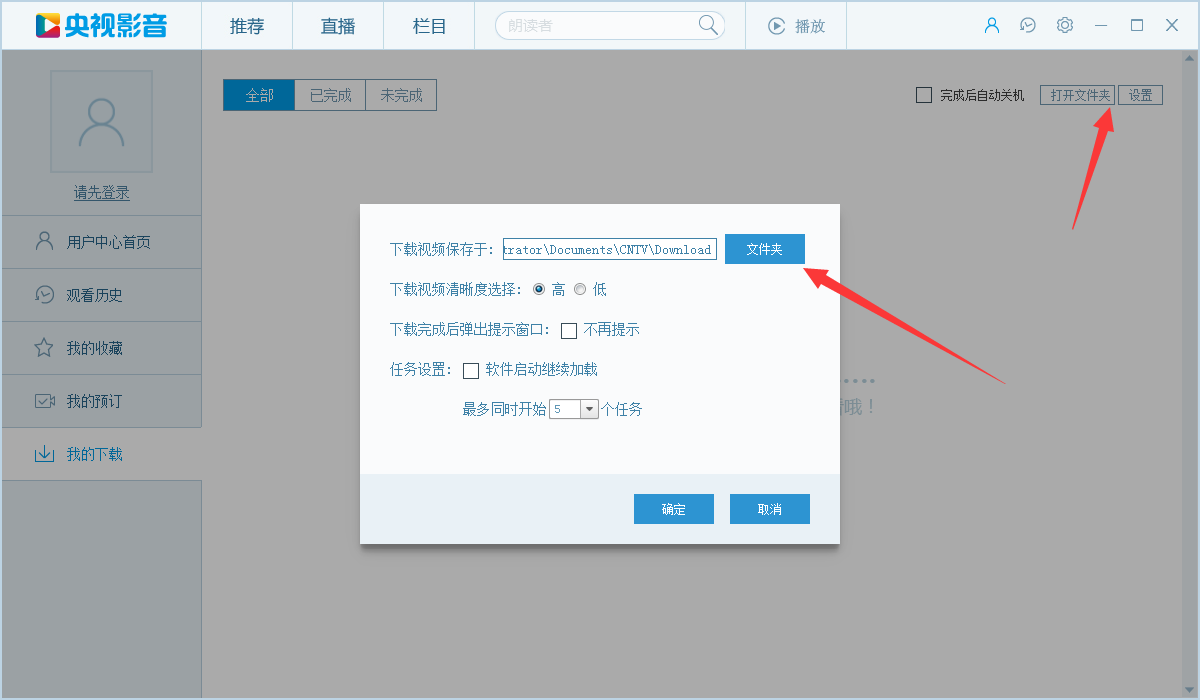Open the maximum tasks number dropdown
This screenshot has width=1200, height=700.
[587, 408]
